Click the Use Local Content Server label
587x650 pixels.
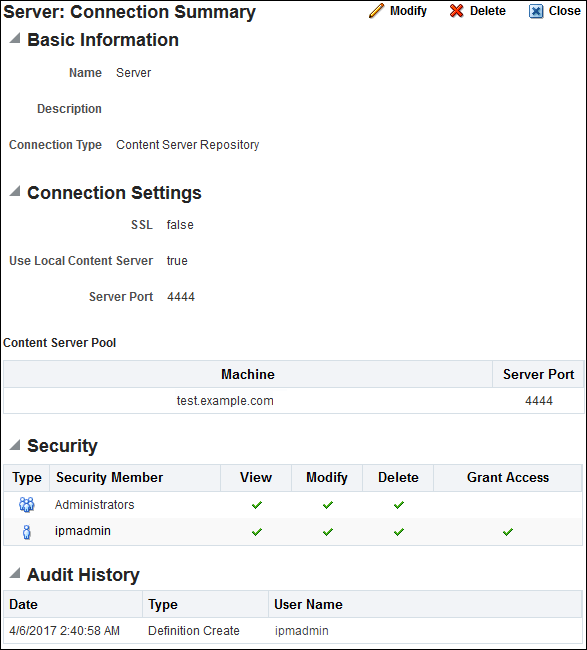[81, 261]
